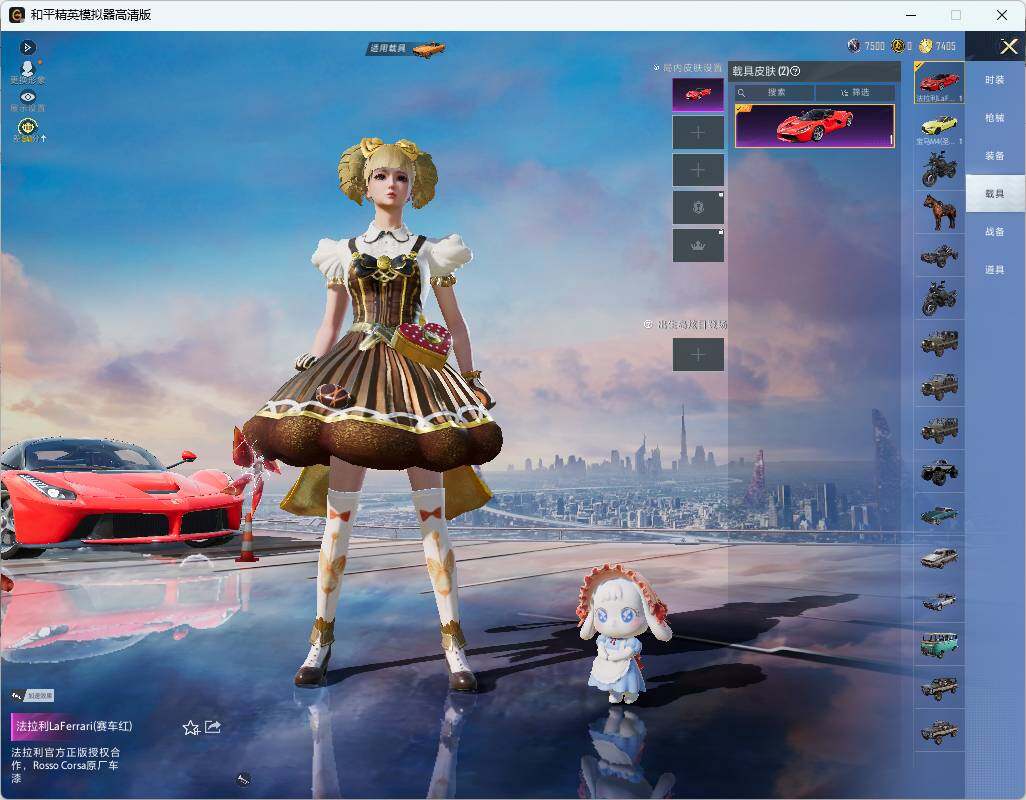Viewport: 1026px width, 800px height.
Task: Click the equipped red car skin slot
Action: pyautogui.click(x=698, y=95)
